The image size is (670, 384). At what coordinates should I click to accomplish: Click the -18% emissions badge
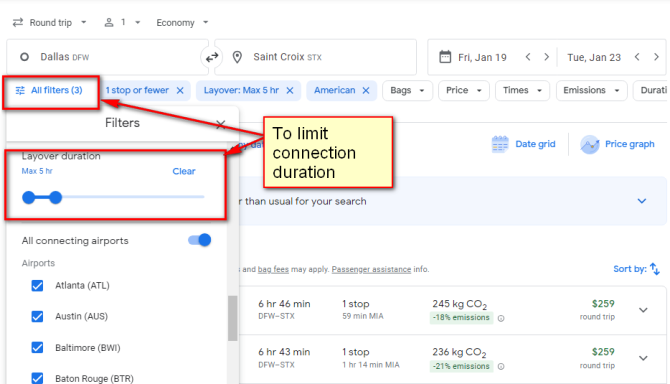tap(461, 318)
